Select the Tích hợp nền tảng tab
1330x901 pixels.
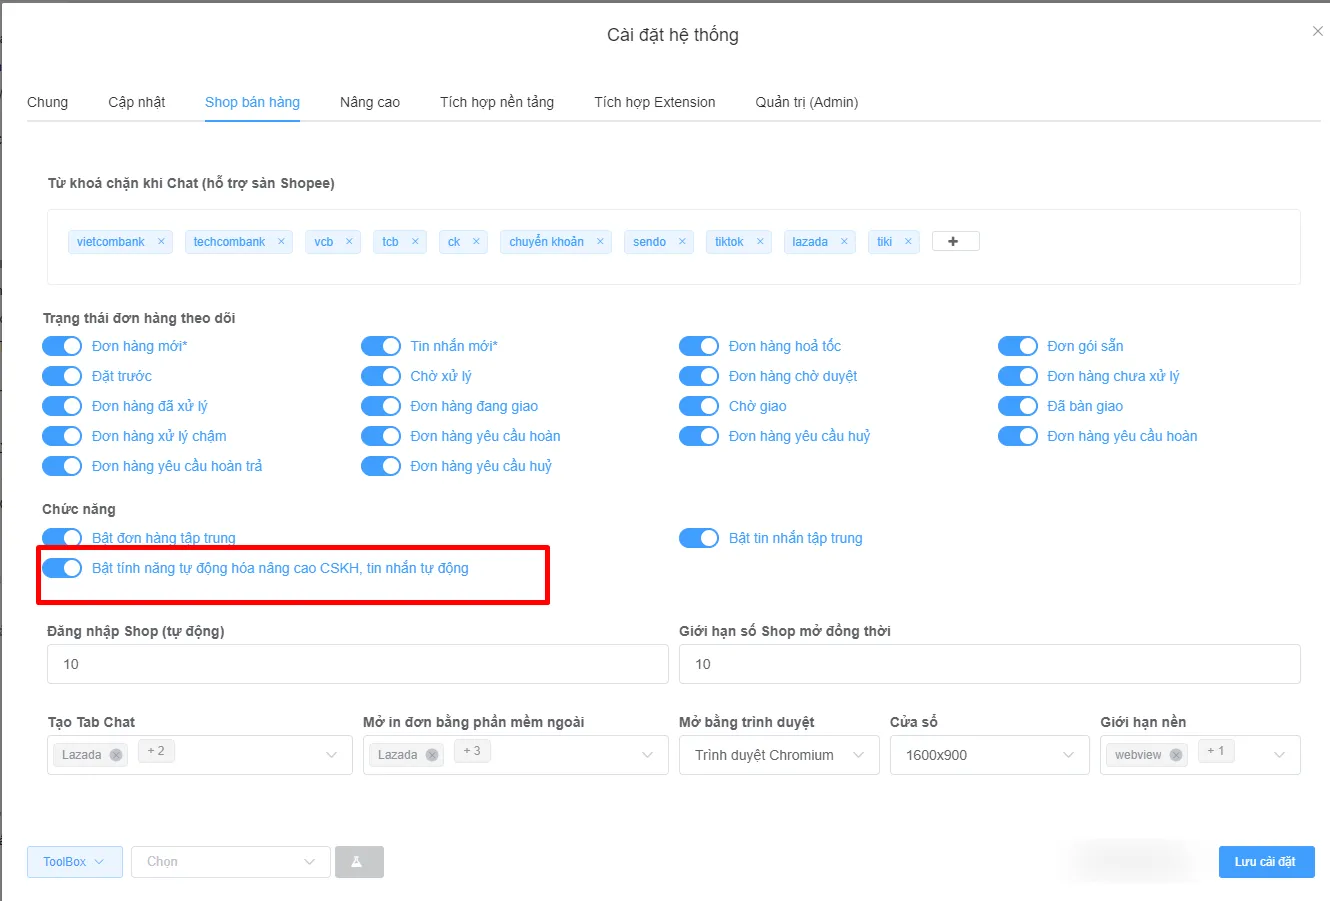(x=497, y=102)
